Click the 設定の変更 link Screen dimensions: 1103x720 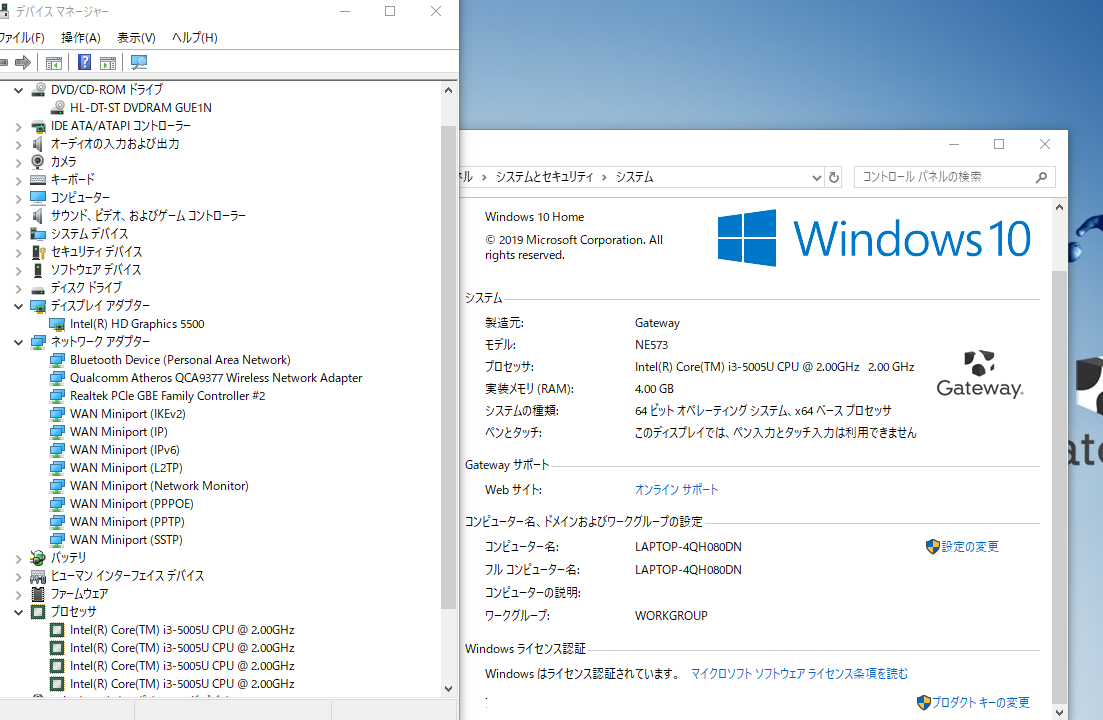[x=970, y=546]
